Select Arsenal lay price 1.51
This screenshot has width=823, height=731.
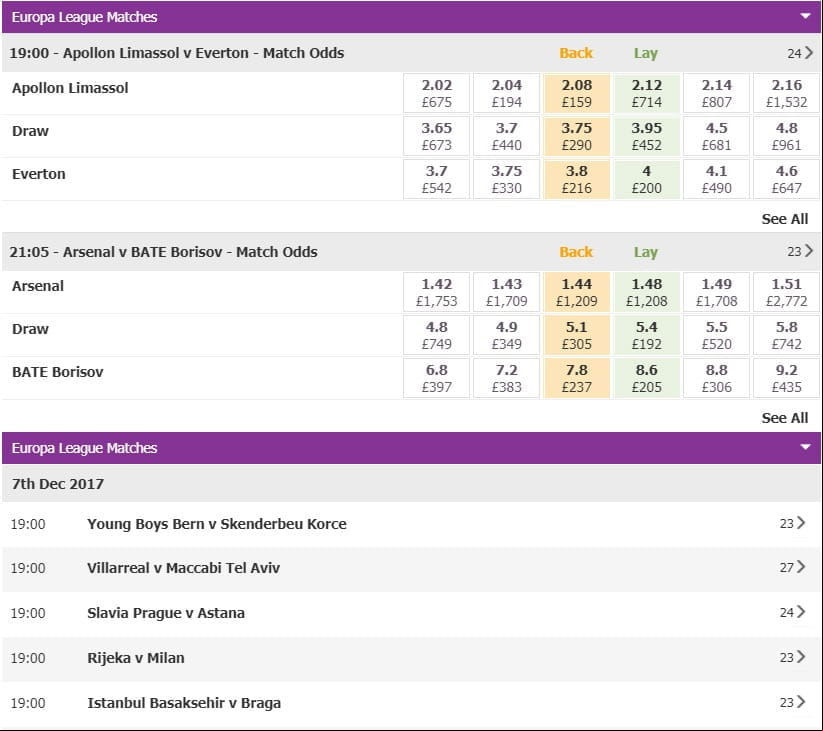pos(786,292)
